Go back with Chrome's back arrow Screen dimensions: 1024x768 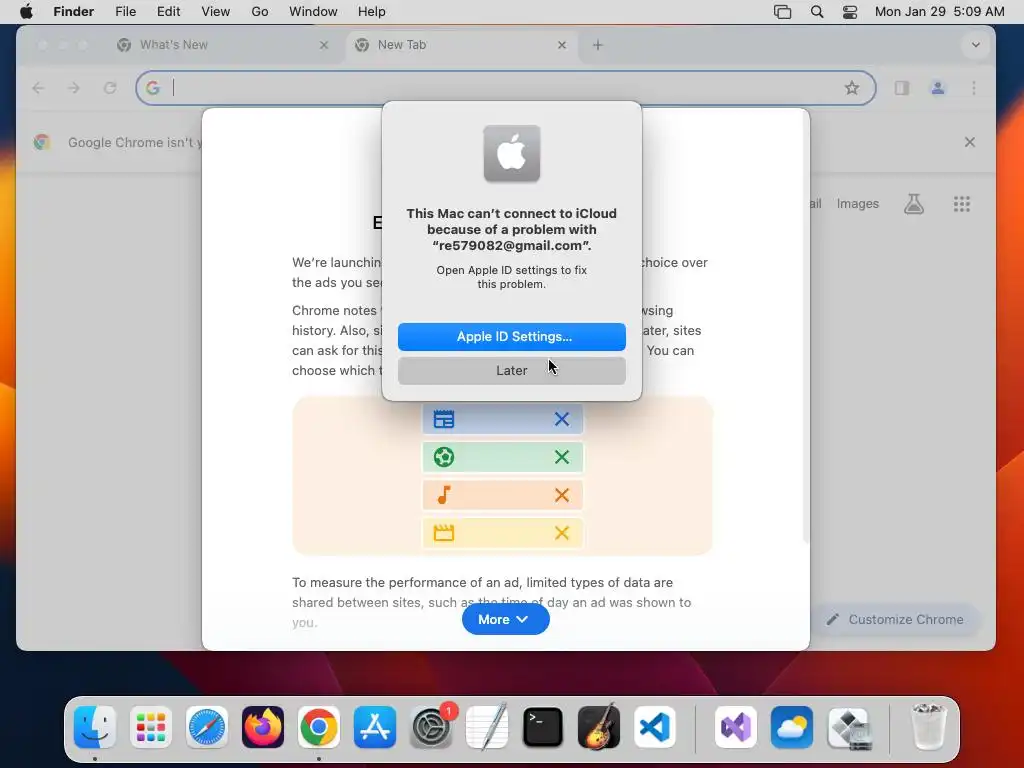(39, 88)
